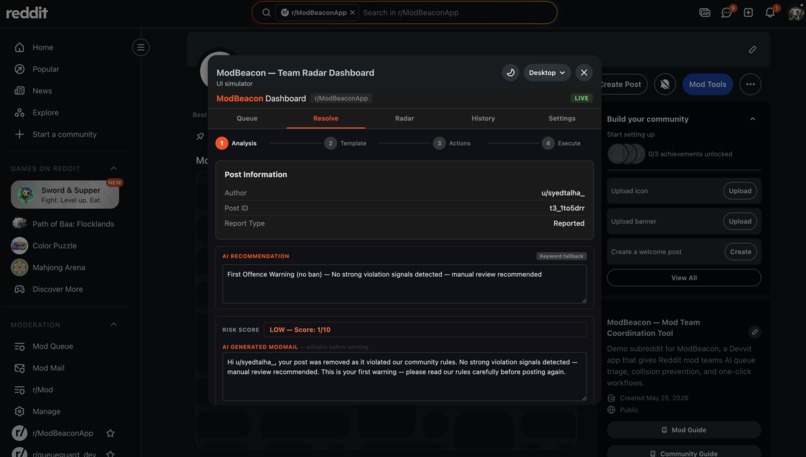Click Upload for Upload icon
The image size is (806, 457).
tap(740, 191)
